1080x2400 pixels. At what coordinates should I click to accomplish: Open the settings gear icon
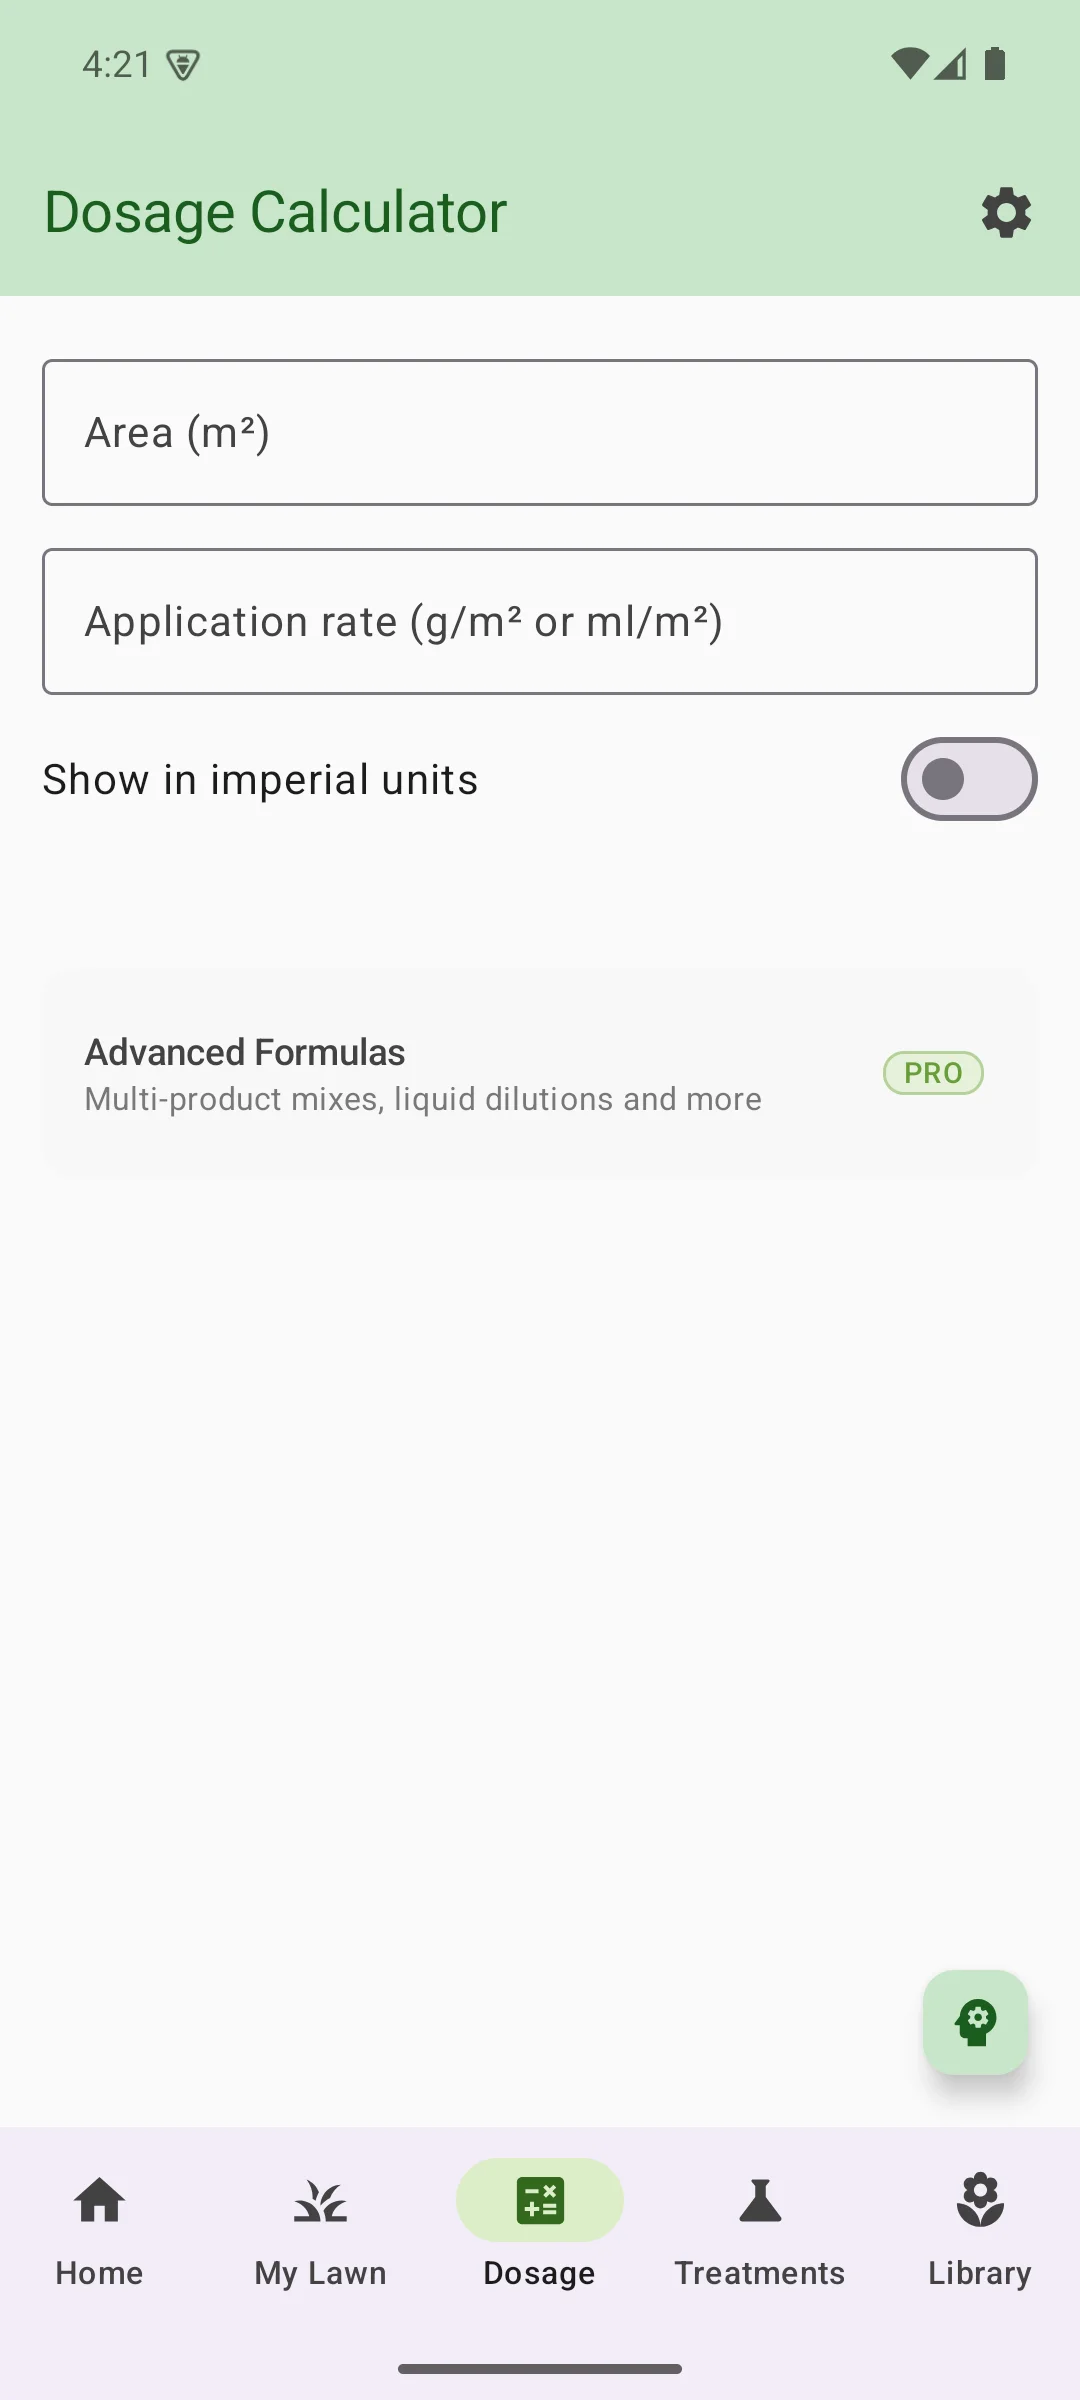(x=1004, y=212)
